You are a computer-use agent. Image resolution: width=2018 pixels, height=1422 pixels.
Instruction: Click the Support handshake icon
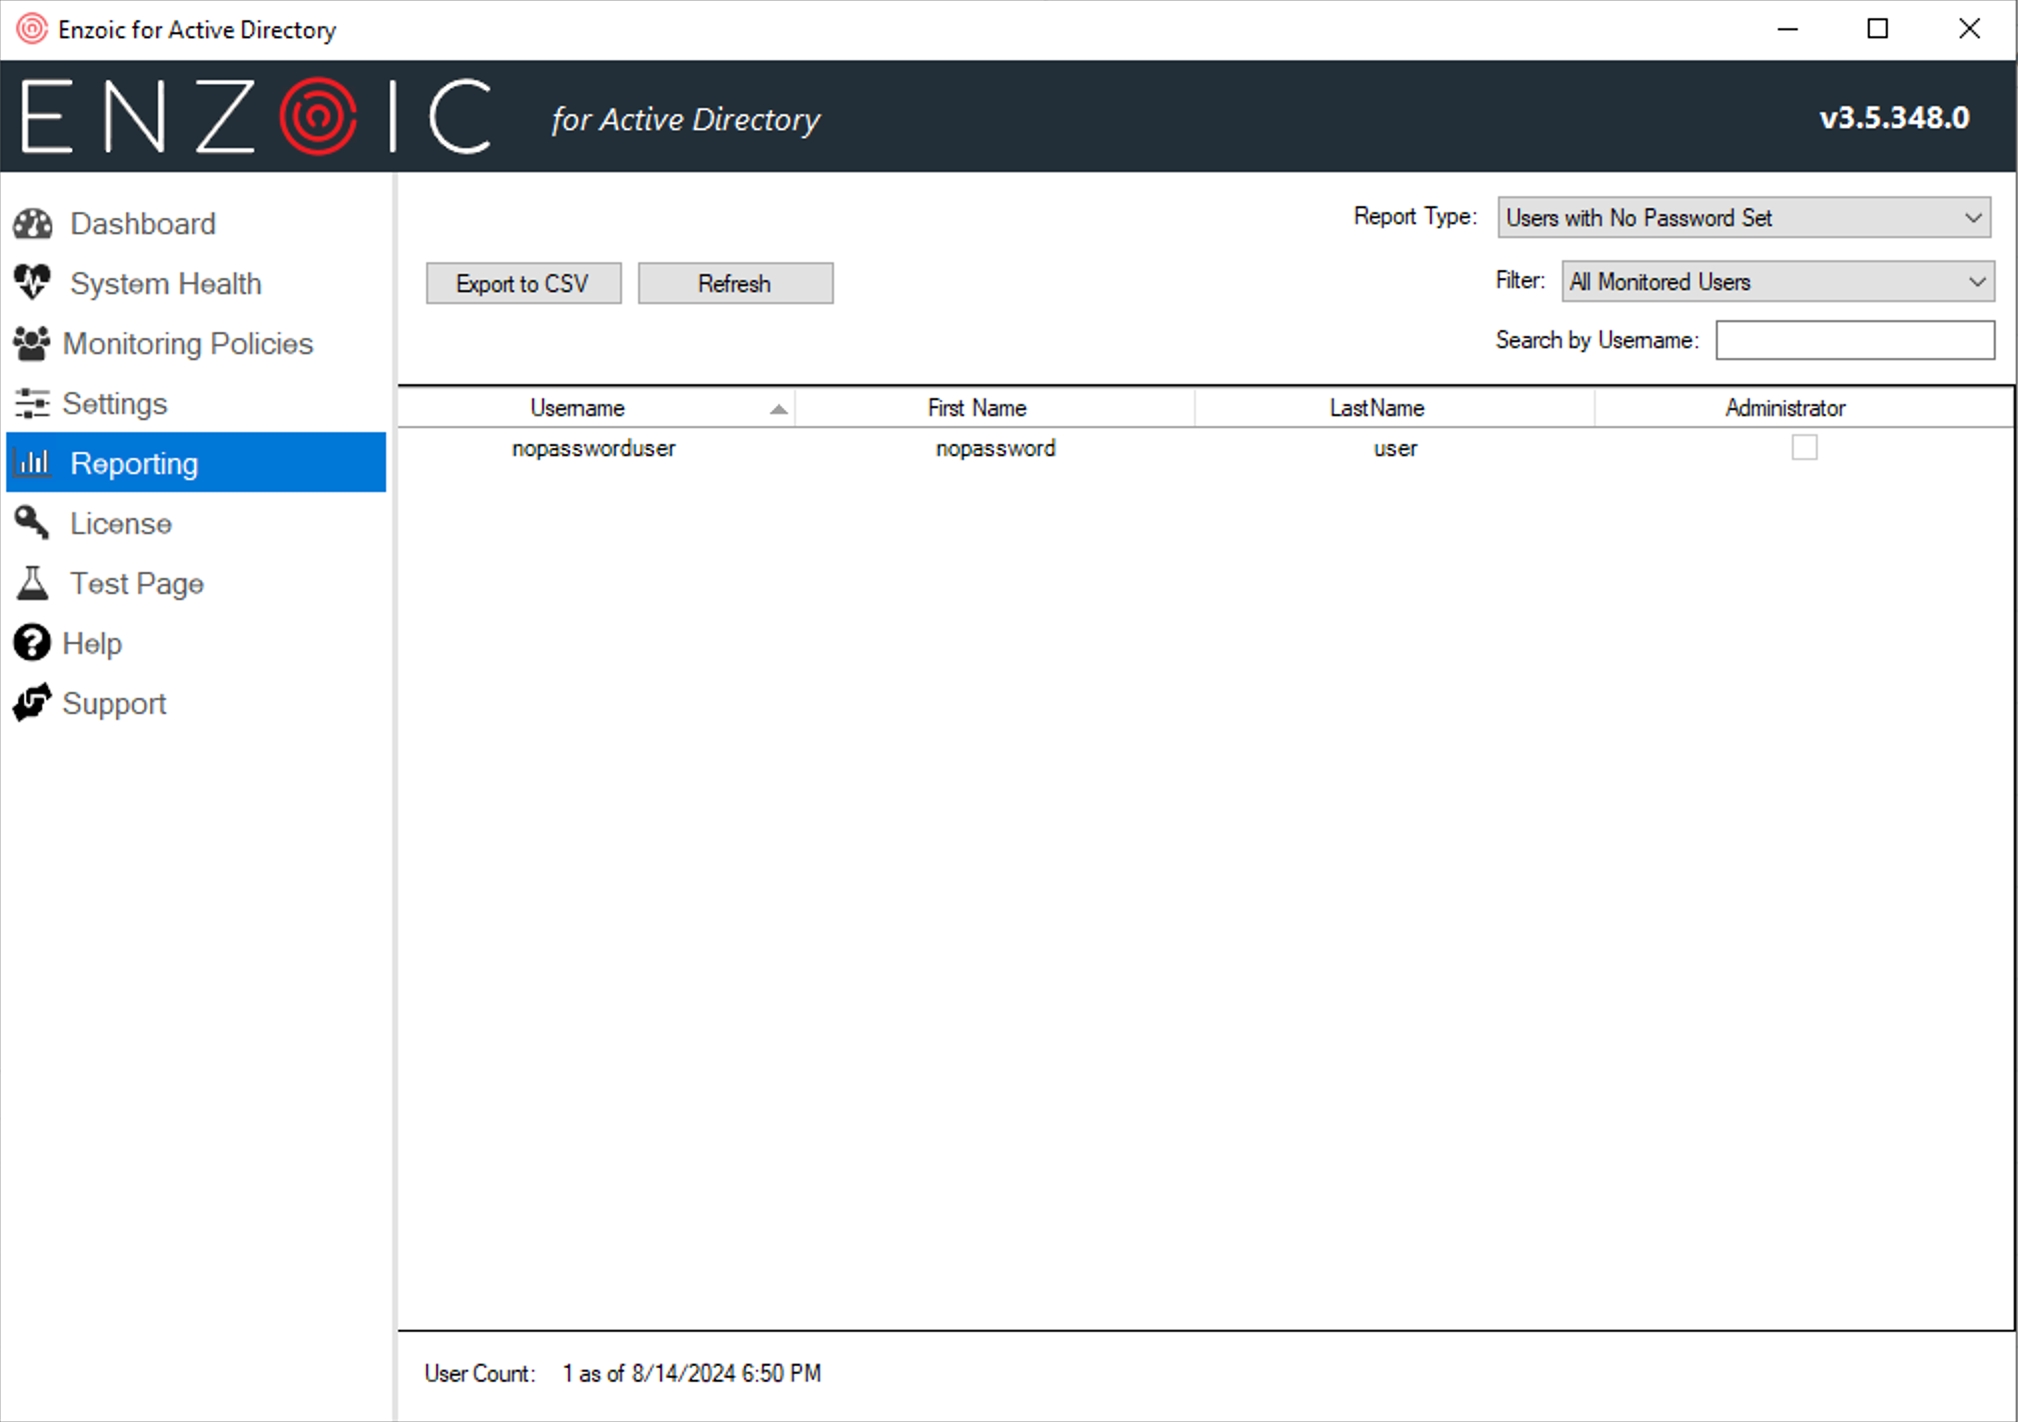(x=32, y=703)
